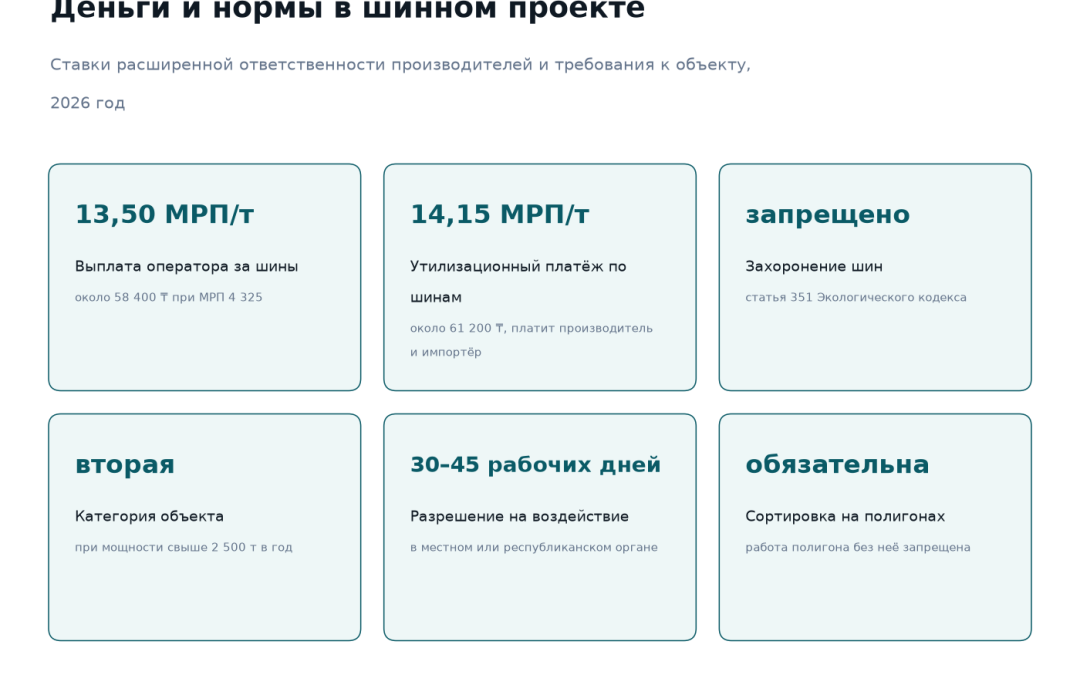Click the heading "Деньги и нормы в шинном проекте"
The height and width of the screenshot is (675, 1080).
[347, 10]
